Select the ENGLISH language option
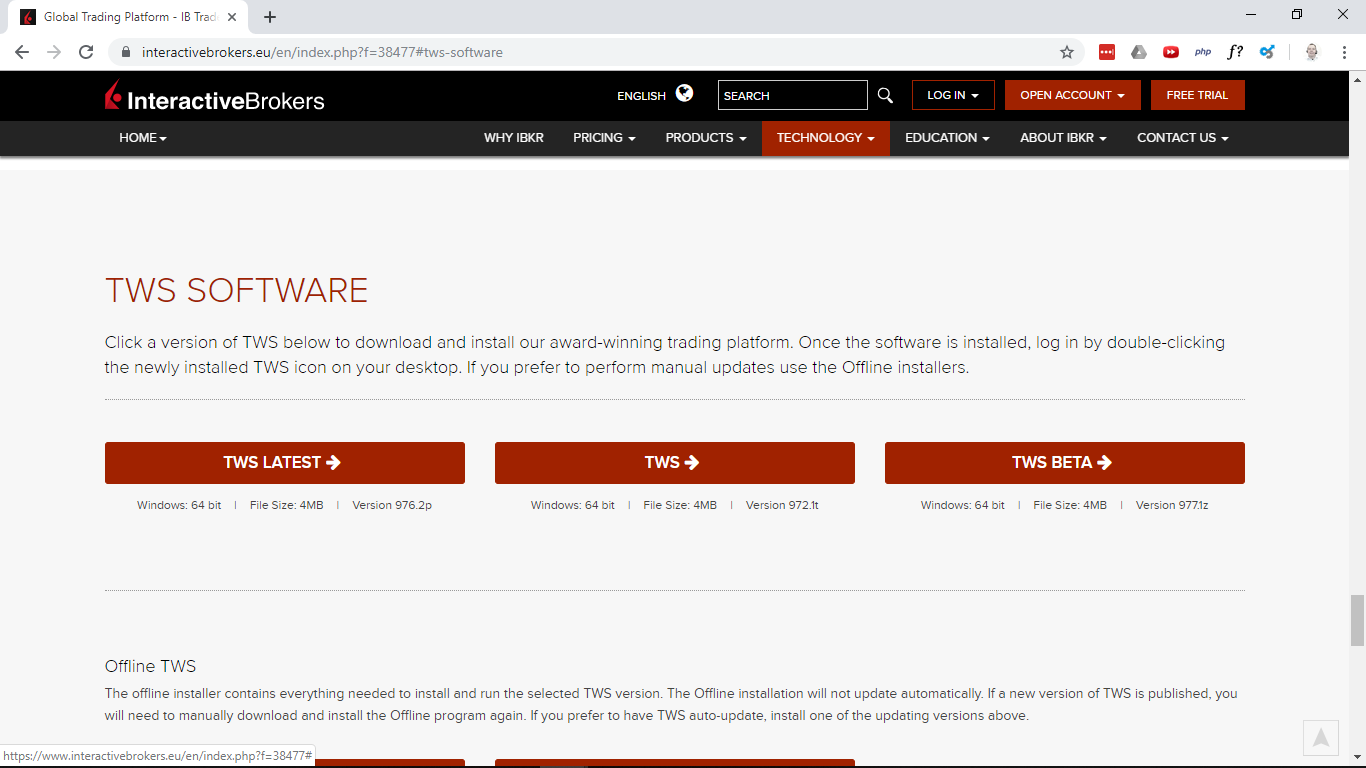Screen dimensions: 1366x768 point(641,96)
